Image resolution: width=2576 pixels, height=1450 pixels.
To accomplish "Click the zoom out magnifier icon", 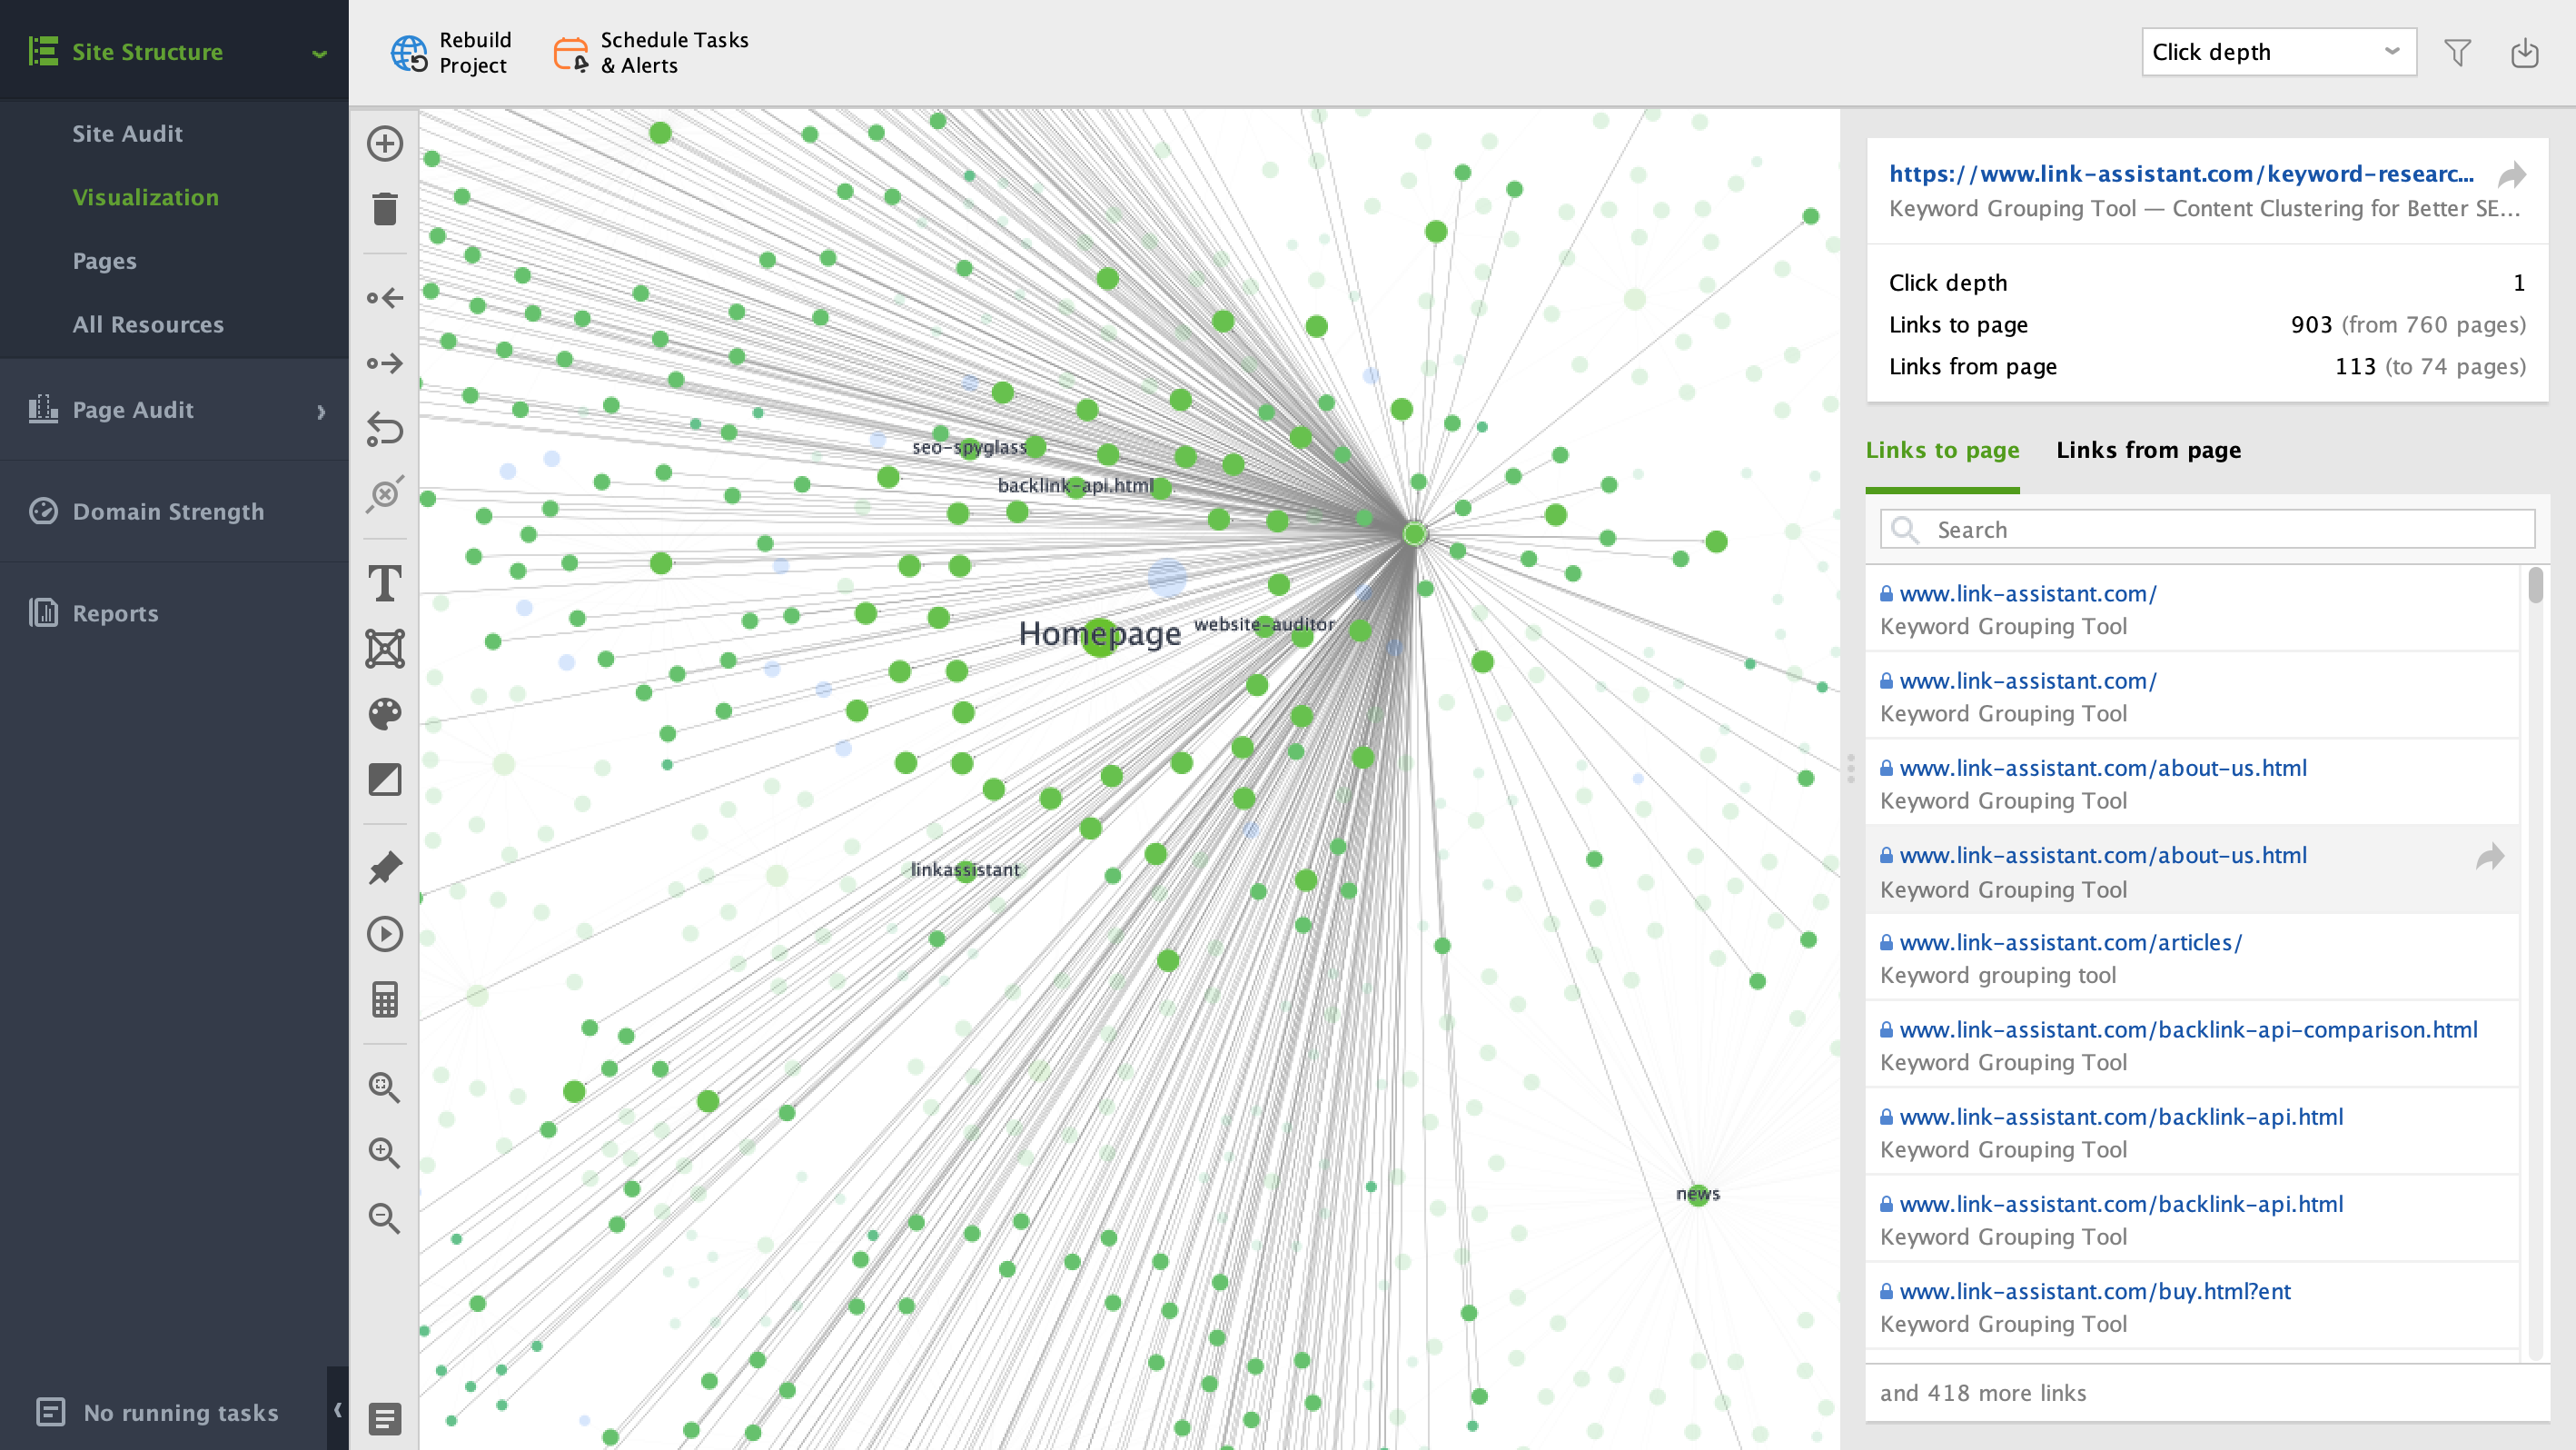I will (x=385, y=1218).
